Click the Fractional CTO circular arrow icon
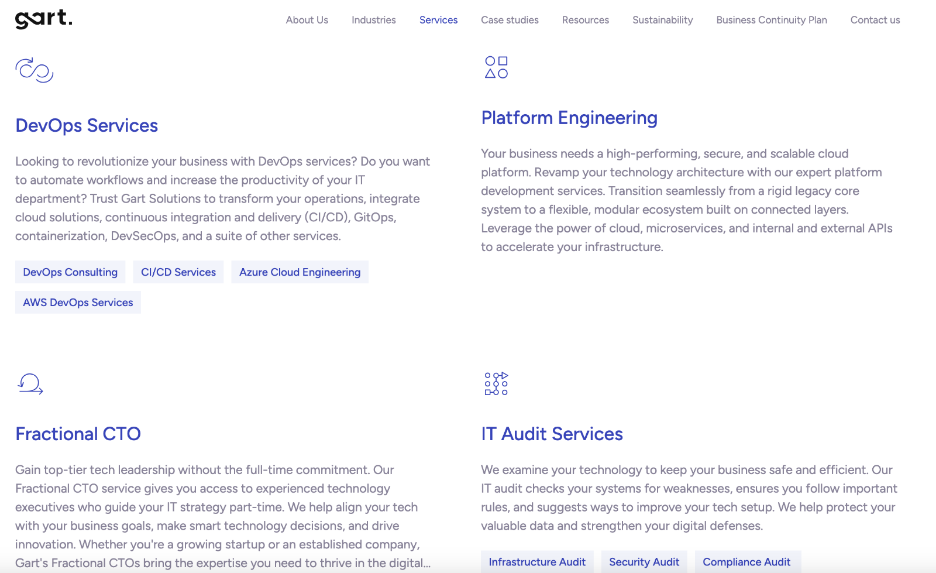This screenshot has height=573, width=936. [30, 384]
